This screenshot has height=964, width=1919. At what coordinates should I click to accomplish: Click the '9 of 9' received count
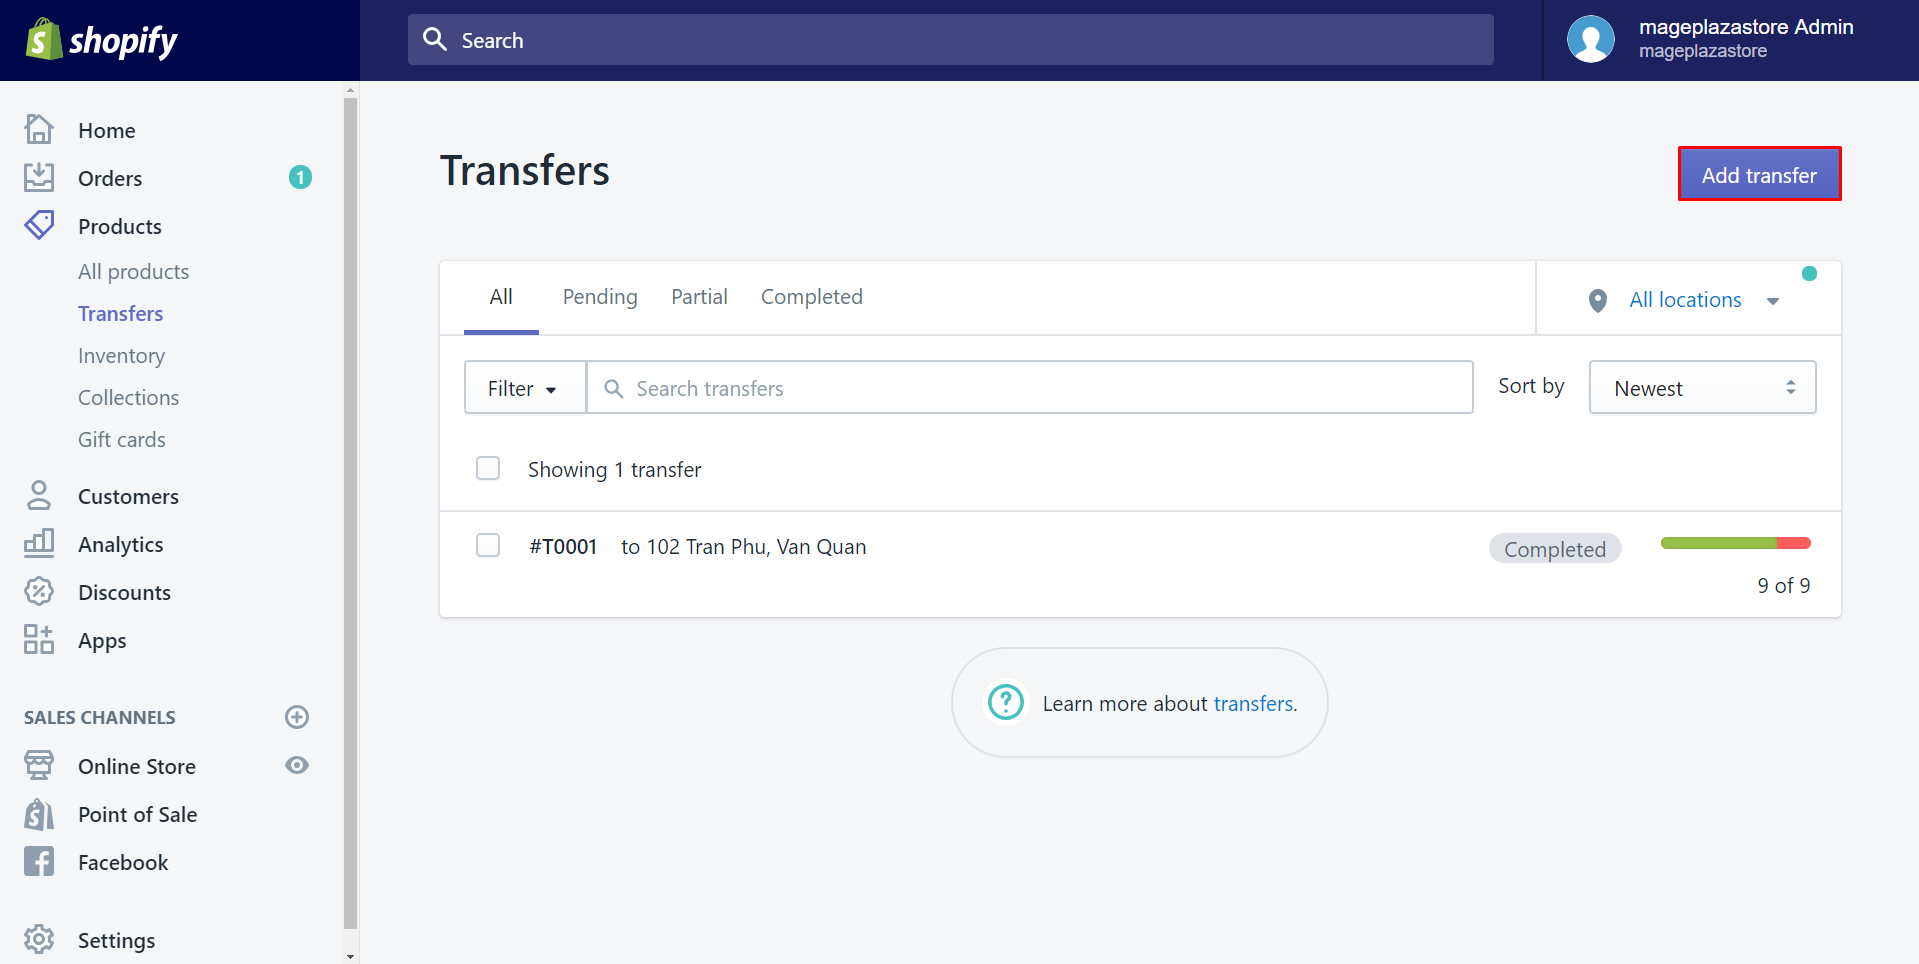coord(1784,585)
